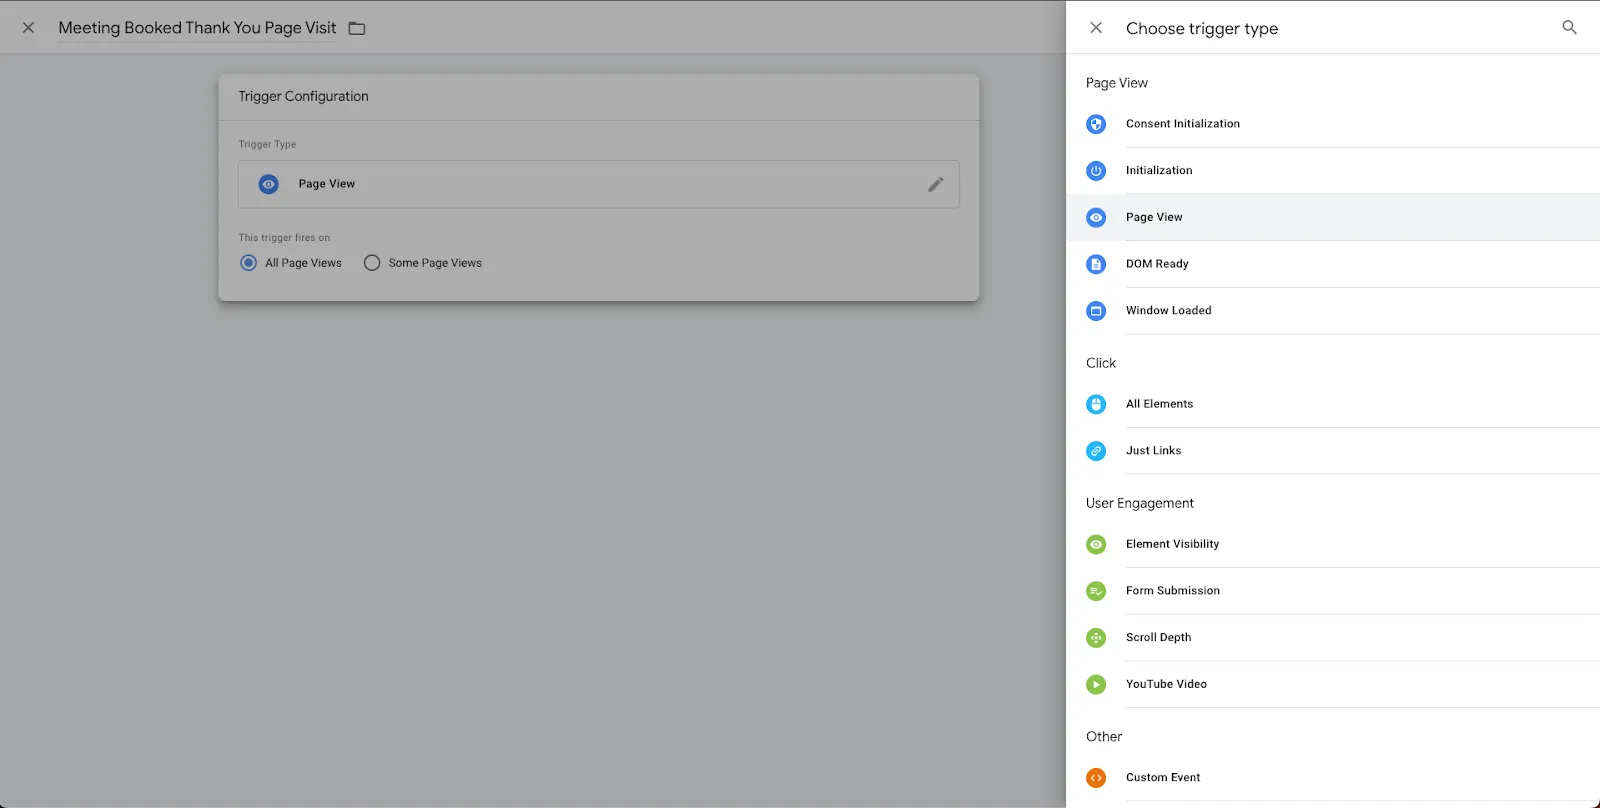1600x808 pixels.
Task: Choose Window Loaded trigger type
Action: coord(1333,311)
